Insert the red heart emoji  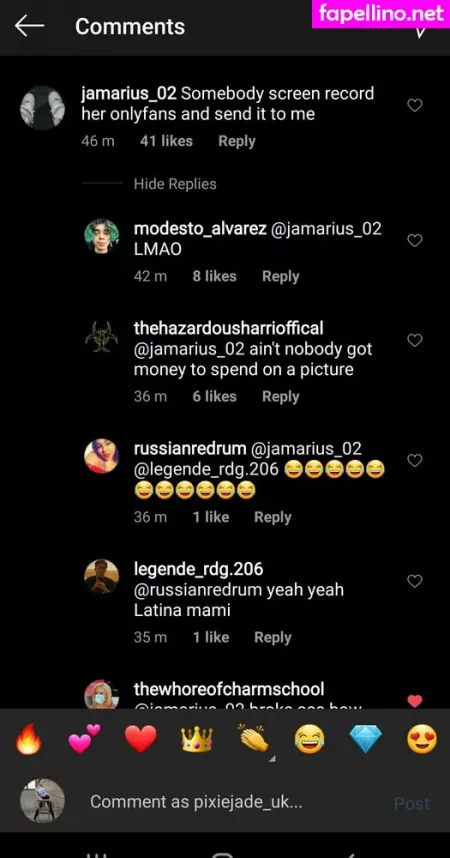141,740
